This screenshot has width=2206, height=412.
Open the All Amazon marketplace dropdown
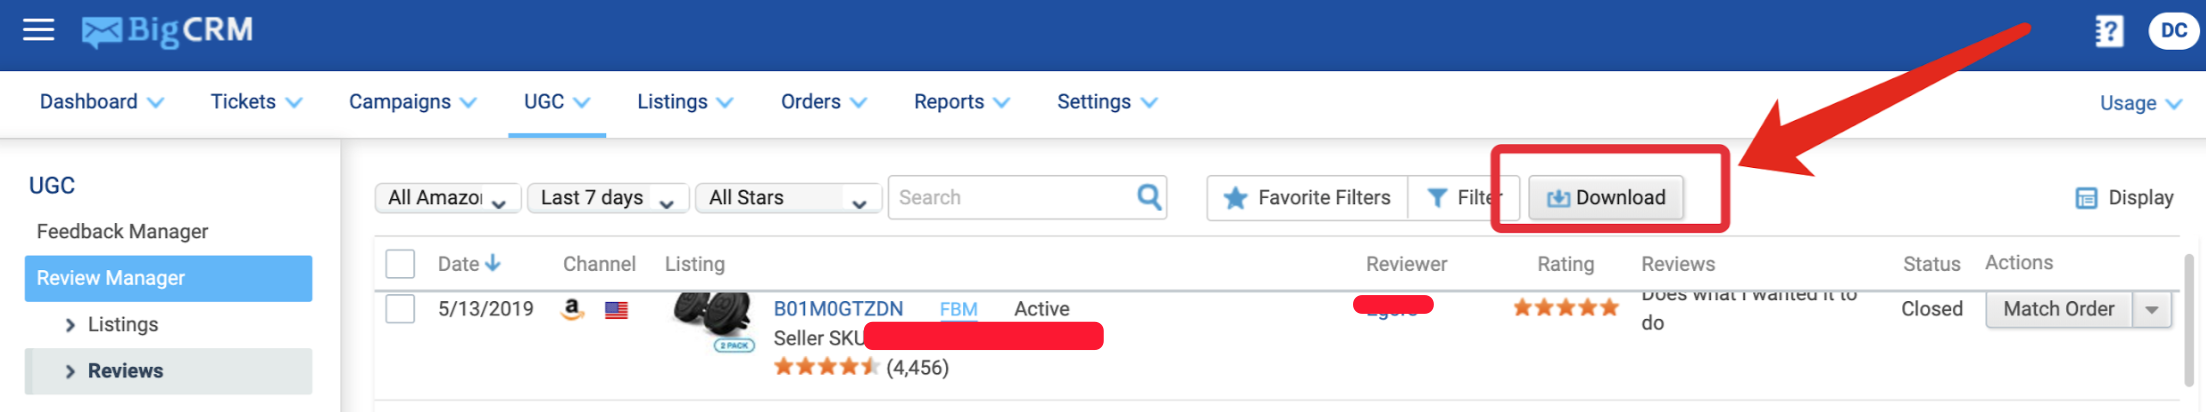pos(448,198)
